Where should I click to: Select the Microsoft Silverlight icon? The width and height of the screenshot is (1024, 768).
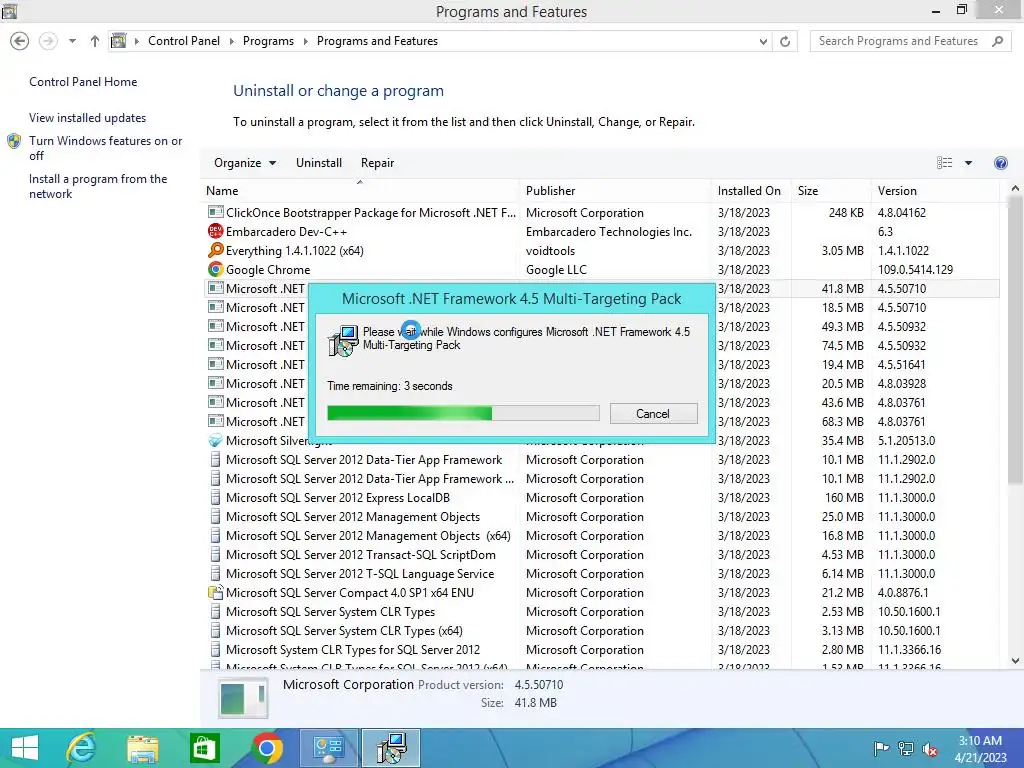pos(216,440)
